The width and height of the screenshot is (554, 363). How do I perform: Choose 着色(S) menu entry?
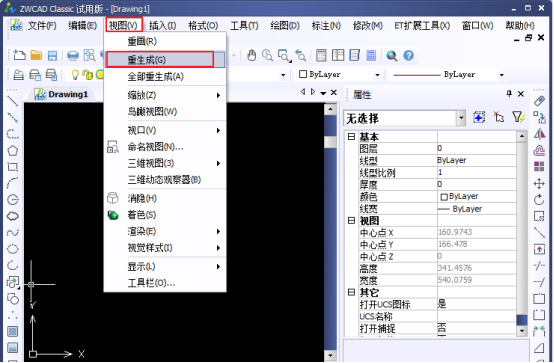coord(165,215)
